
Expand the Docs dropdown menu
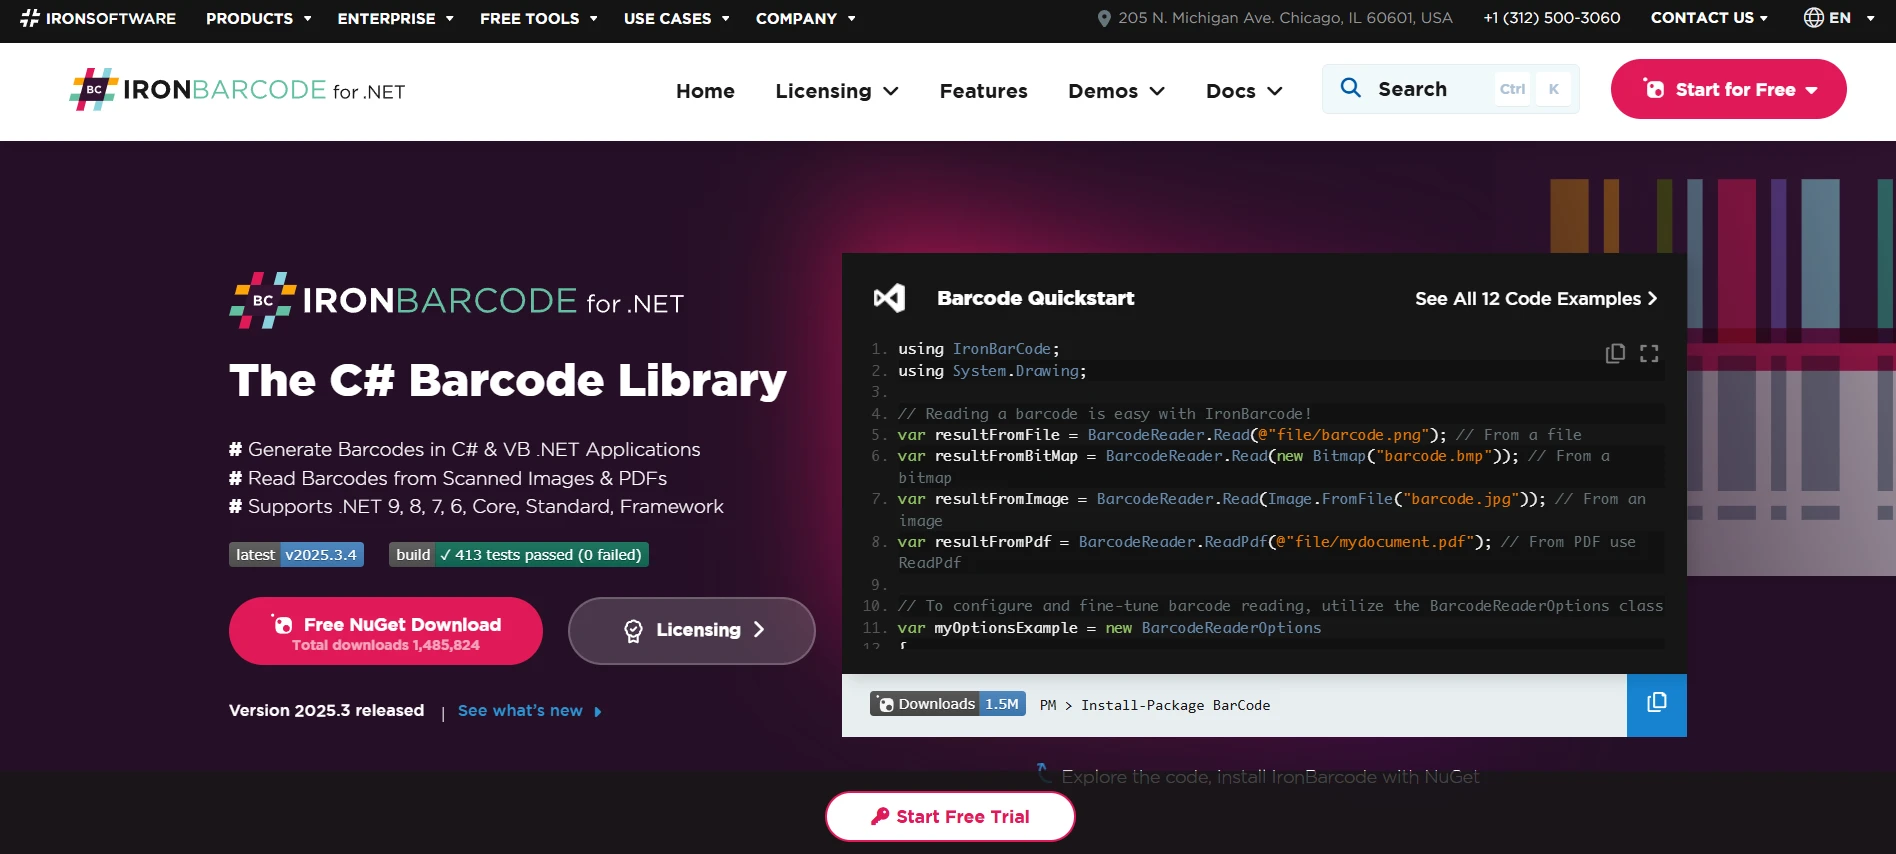point(1243,91)
